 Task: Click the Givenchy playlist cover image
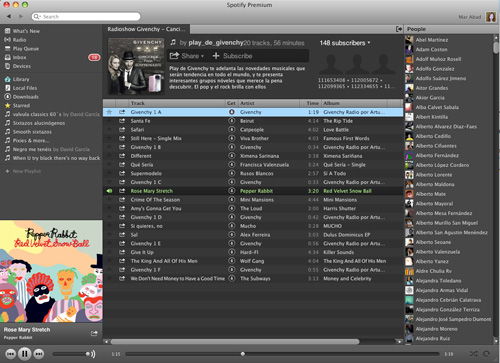click(x=136, y=66)
